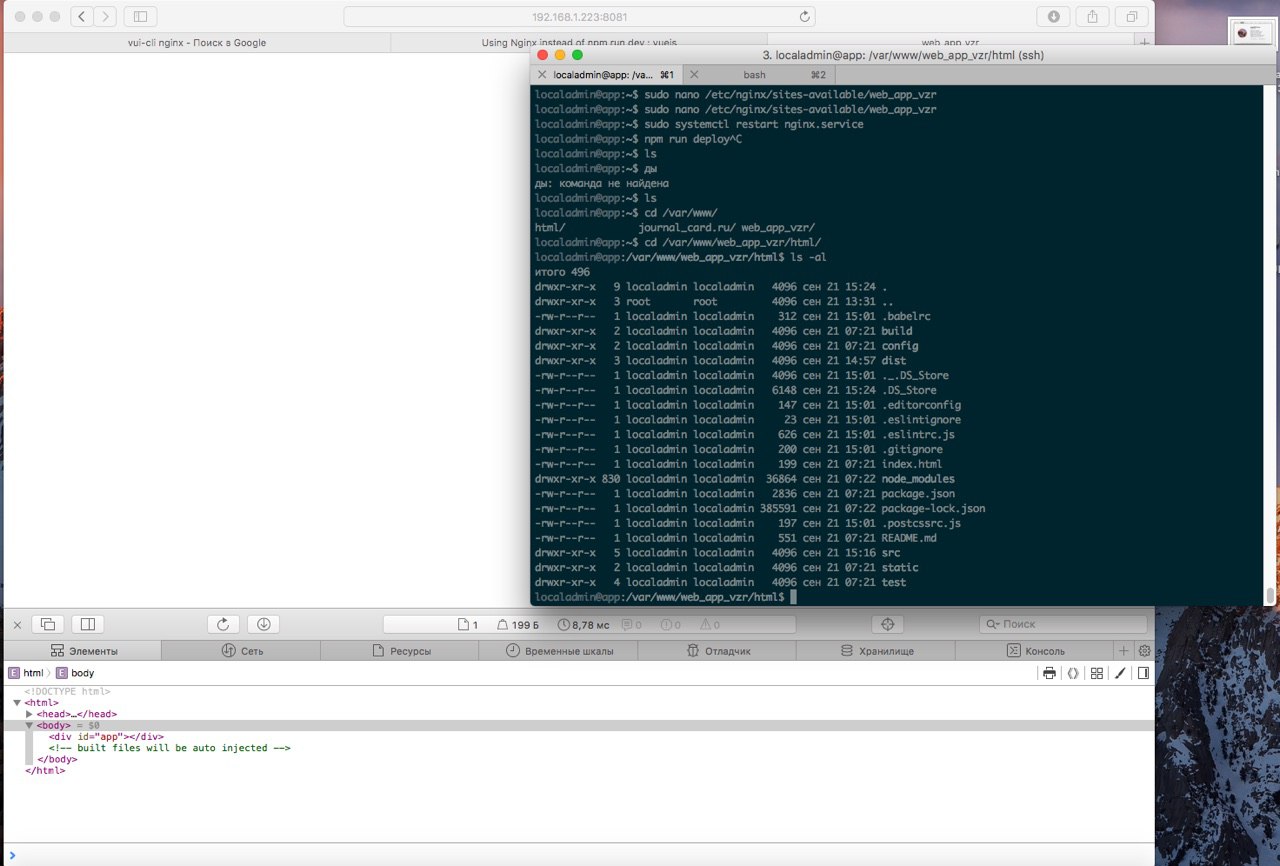This screenshot has width=1280, height=866.
Task: Reload the page in the address bar
Action: 804,17
